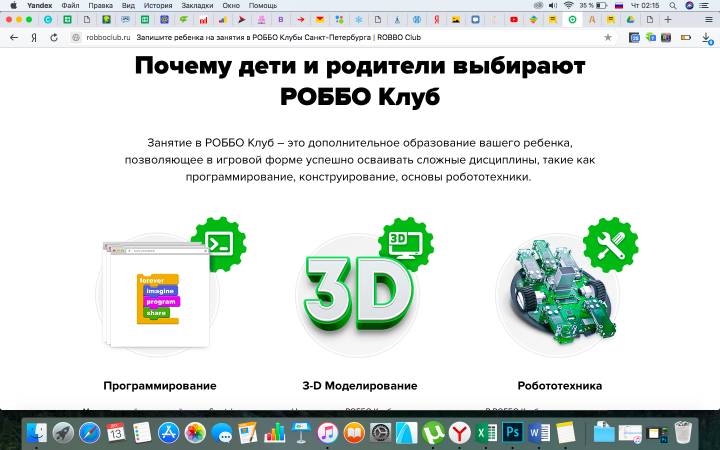Open Messages from the Dock

click(x=222, y=433)
